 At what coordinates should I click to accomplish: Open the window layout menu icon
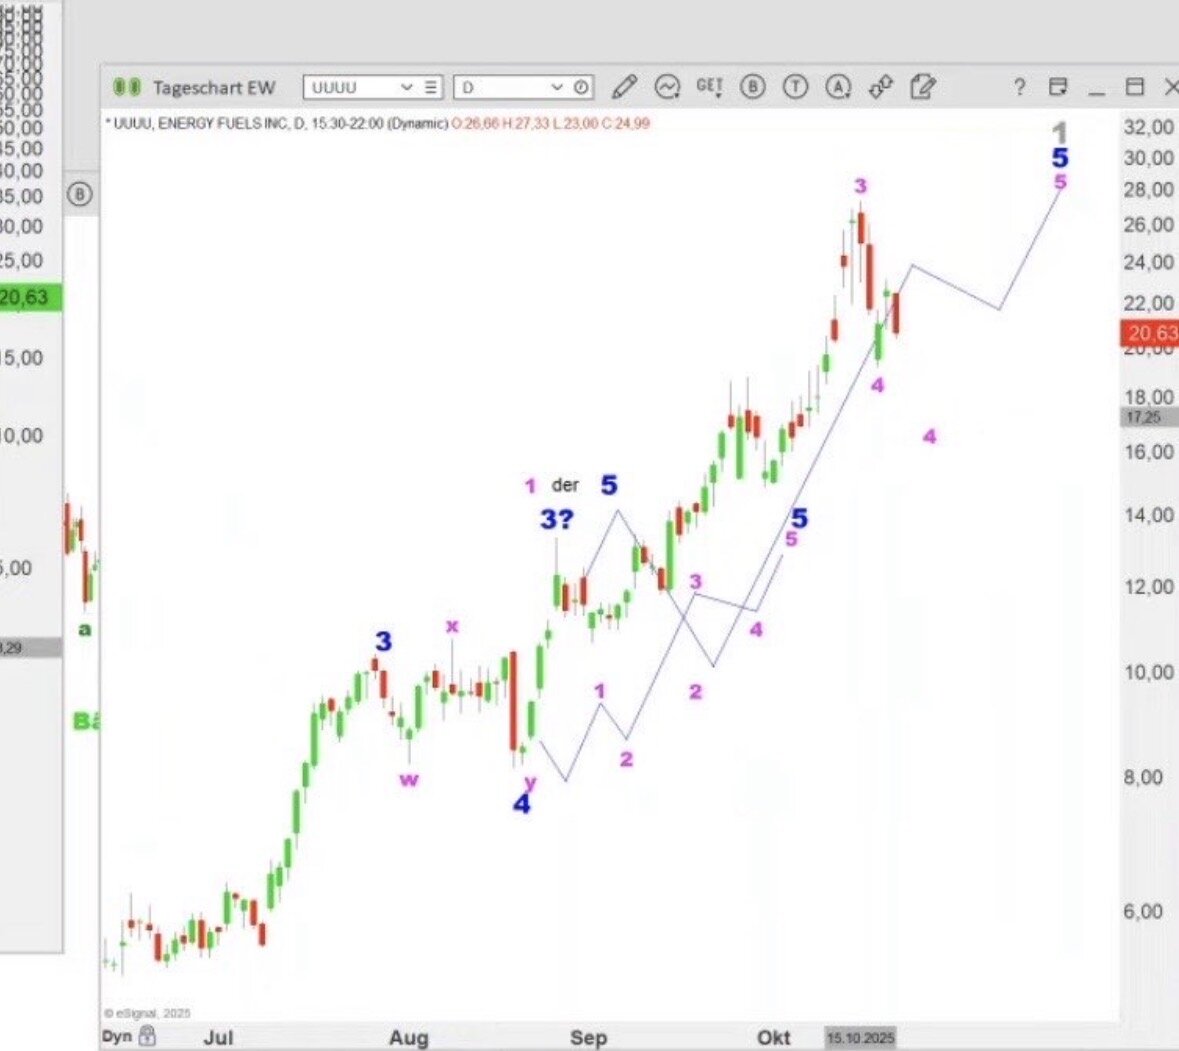1058,88
